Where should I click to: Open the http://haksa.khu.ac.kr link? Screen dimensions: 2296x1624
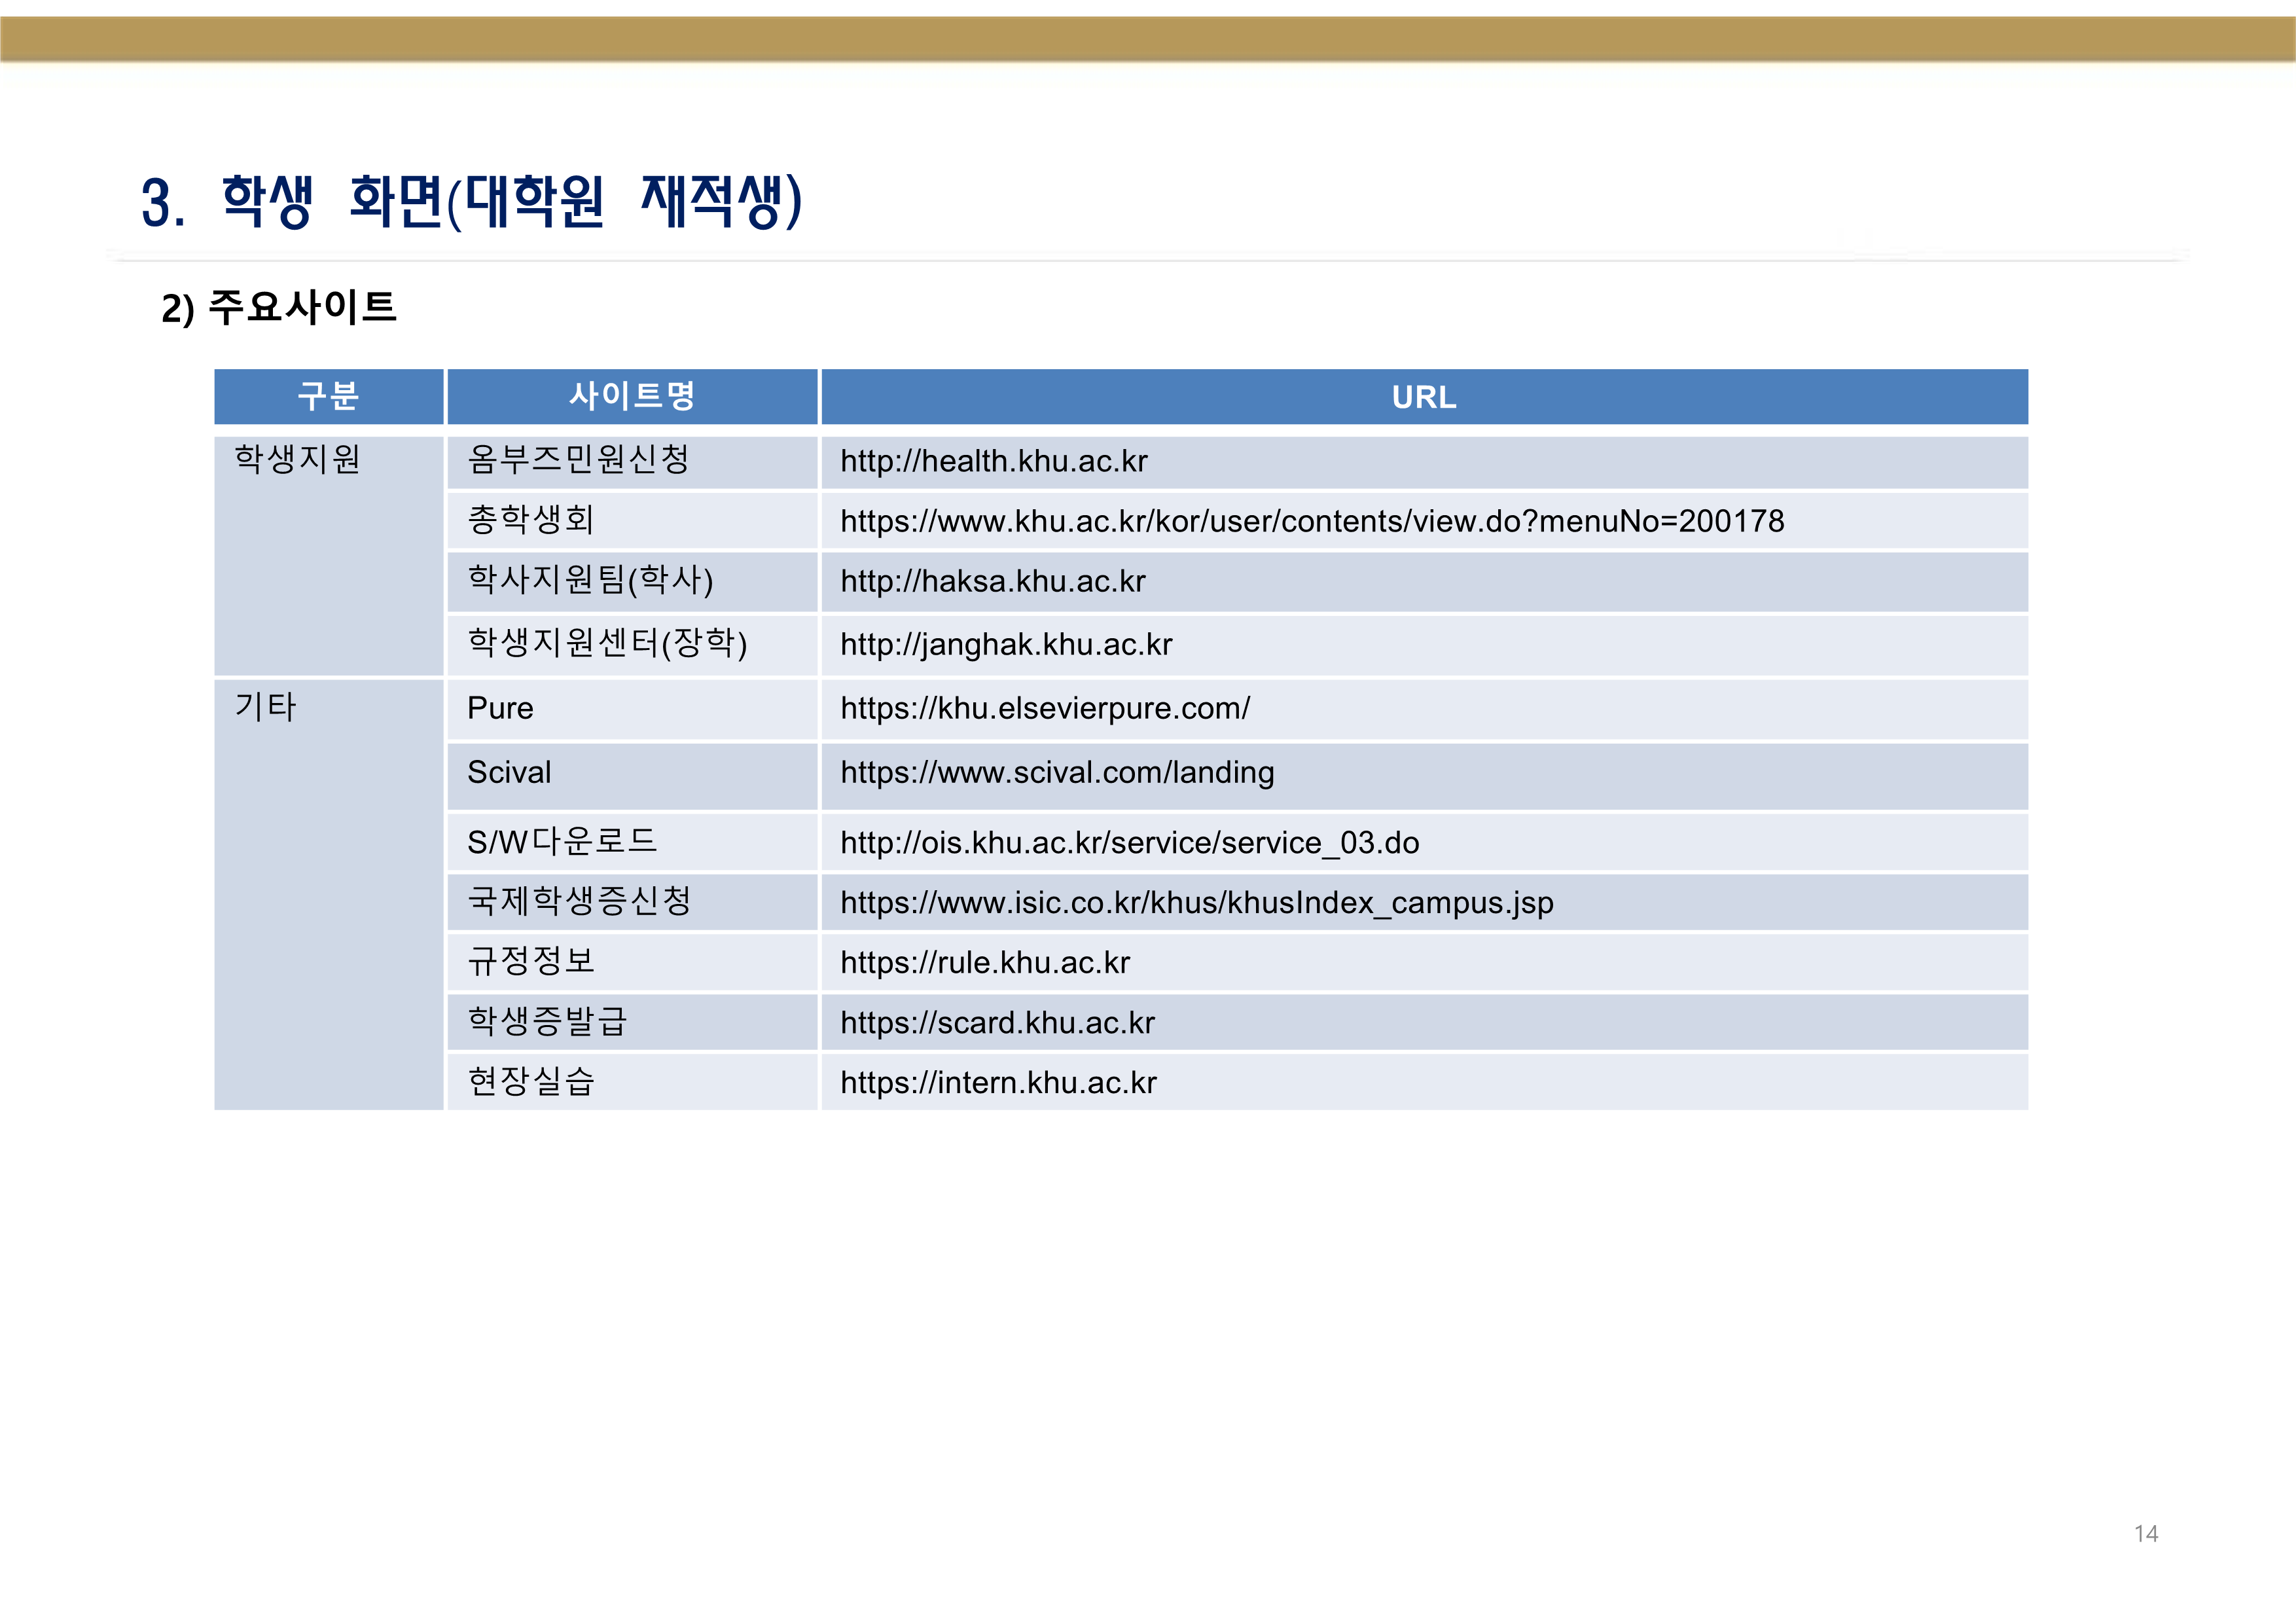click(x=992, y=581)
